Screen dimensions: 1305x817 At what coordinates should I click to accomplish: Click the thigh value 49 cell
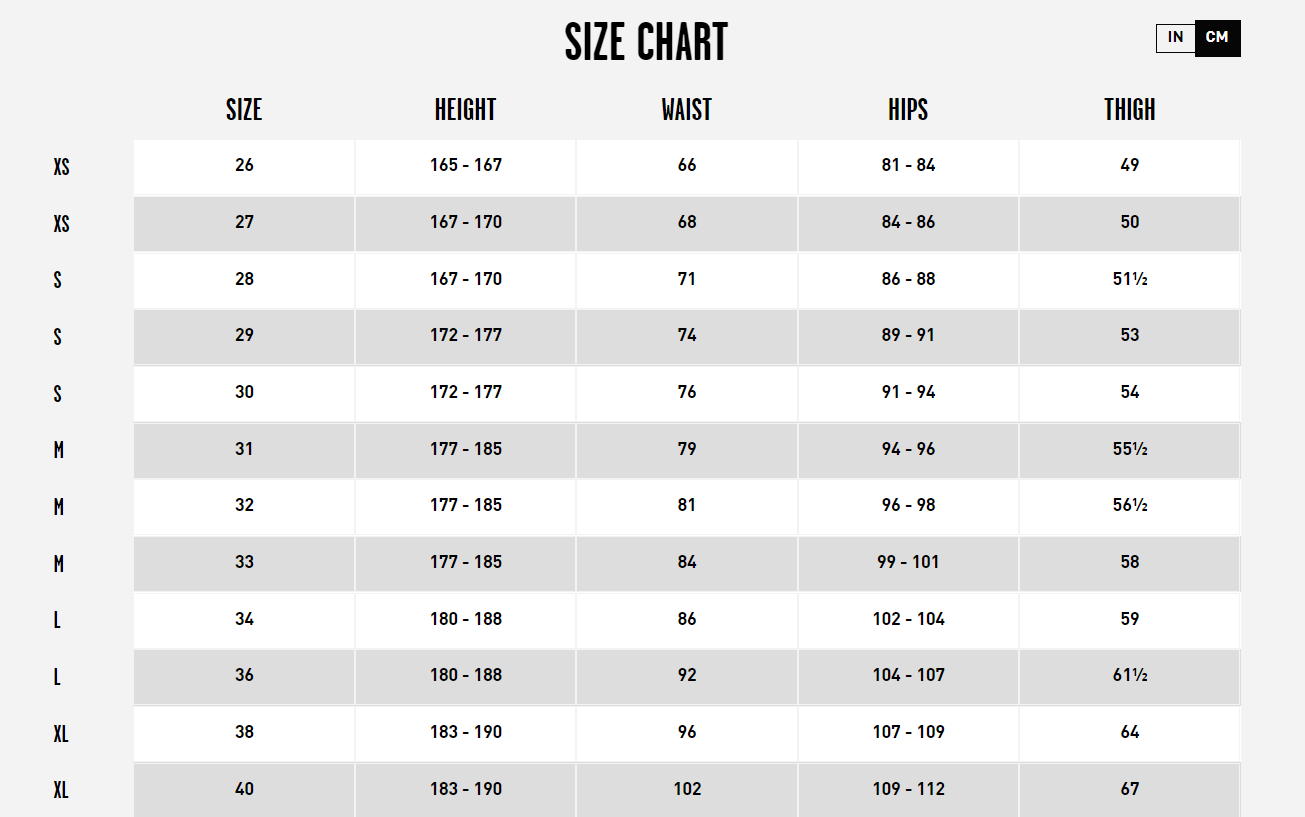(1130, 166)
